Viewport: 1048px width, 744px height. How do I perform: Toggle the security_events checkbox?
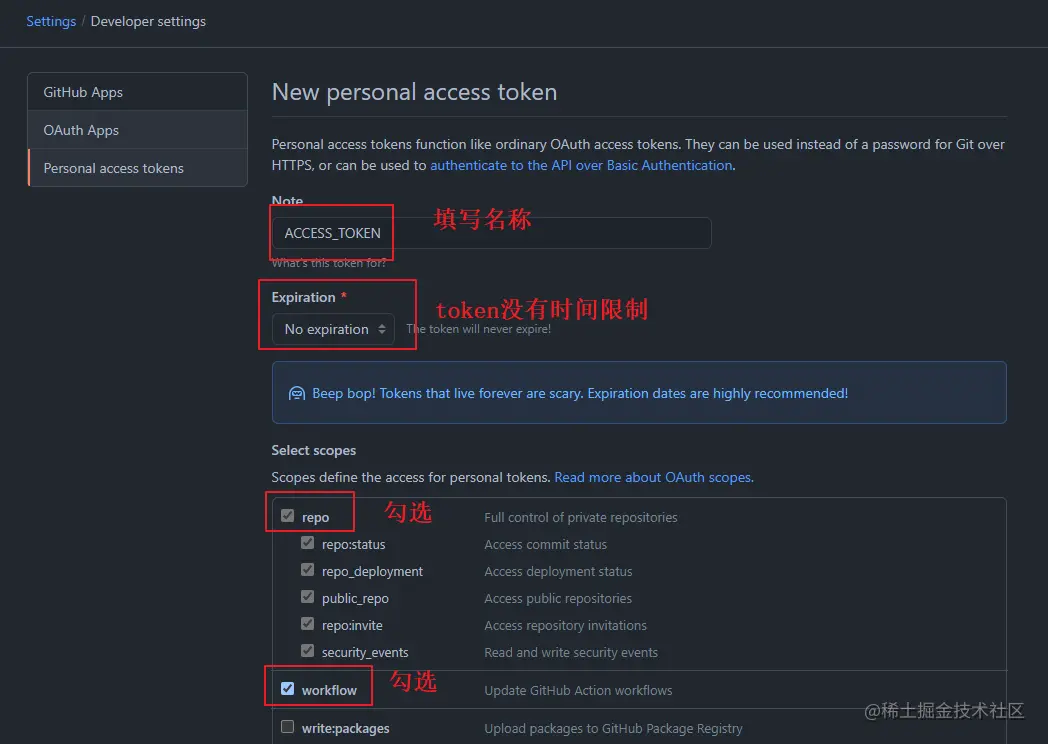[x=307, y=650]
